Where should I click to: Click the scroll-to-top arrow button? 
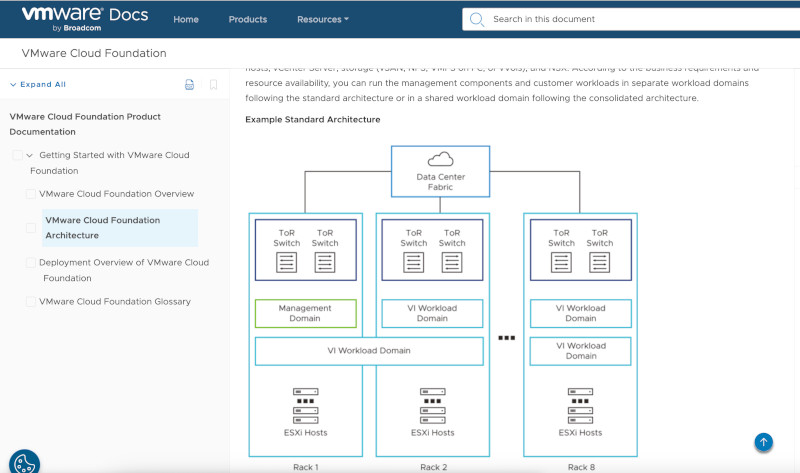764,442
